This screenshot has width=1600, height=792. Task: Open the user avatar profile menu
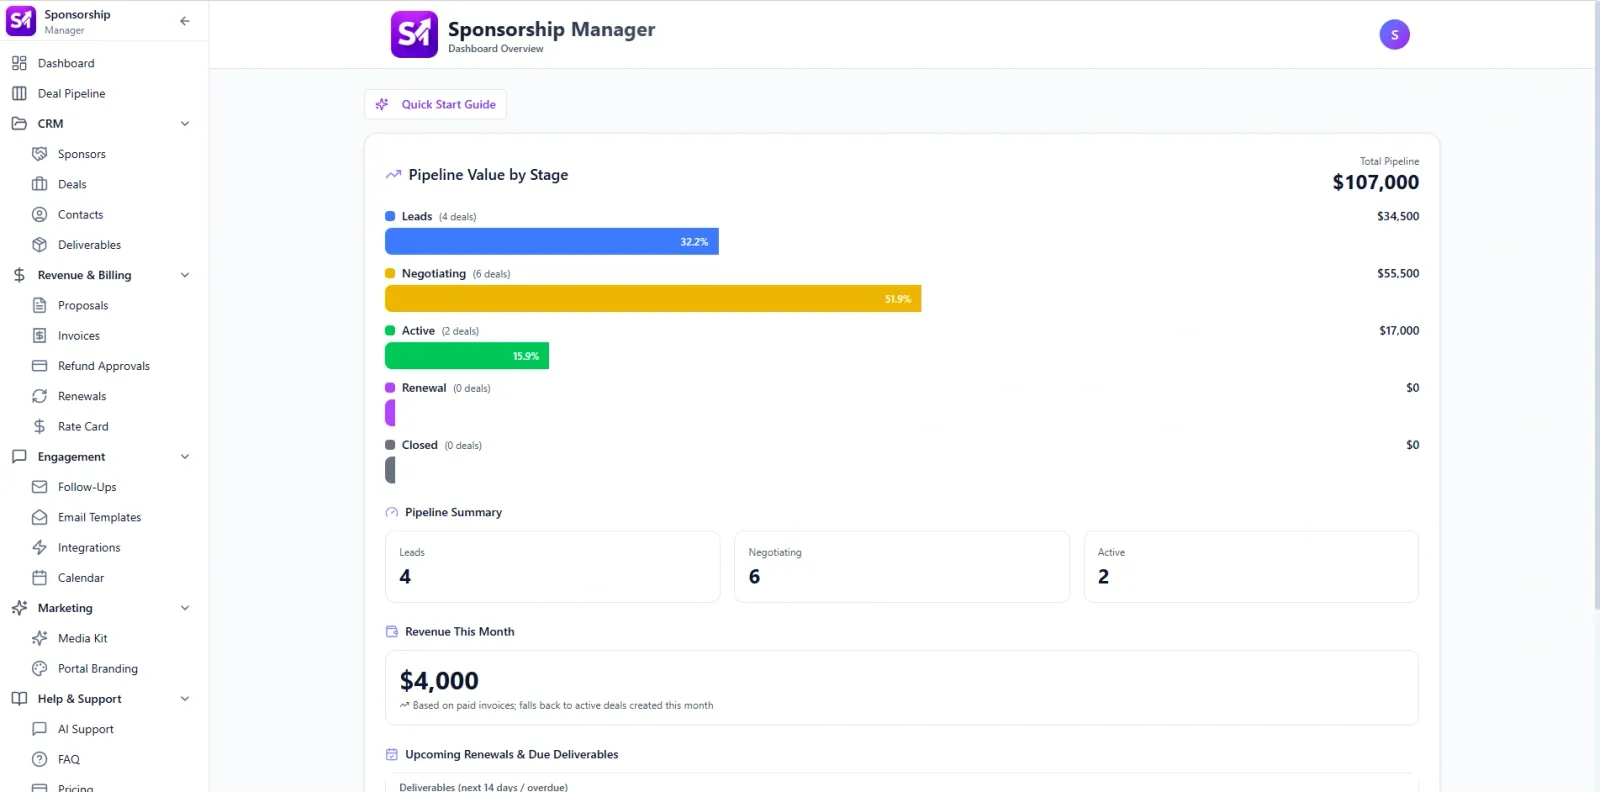pos(1394,35)
